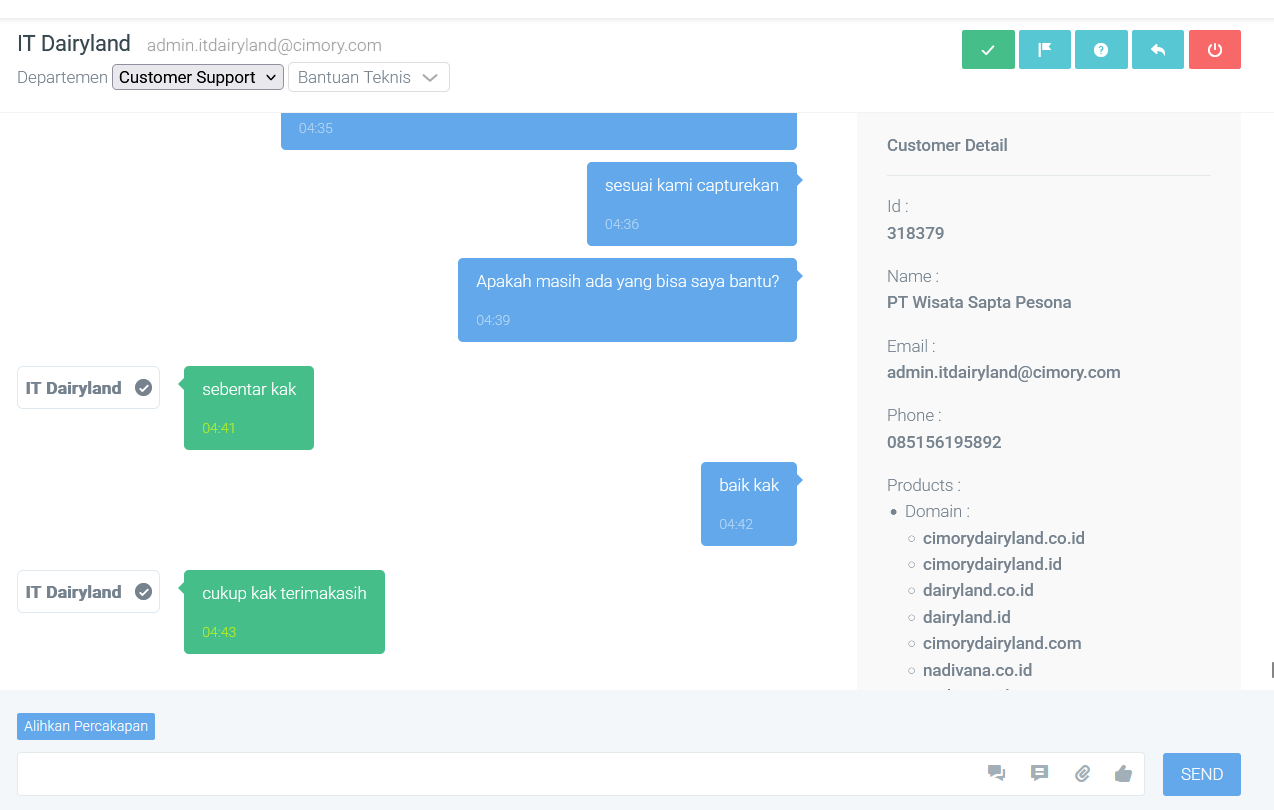Screen dimensions: 1274x810
Task: Click the SEND button
Action: pyautogui.click(x=1202, y=774)
